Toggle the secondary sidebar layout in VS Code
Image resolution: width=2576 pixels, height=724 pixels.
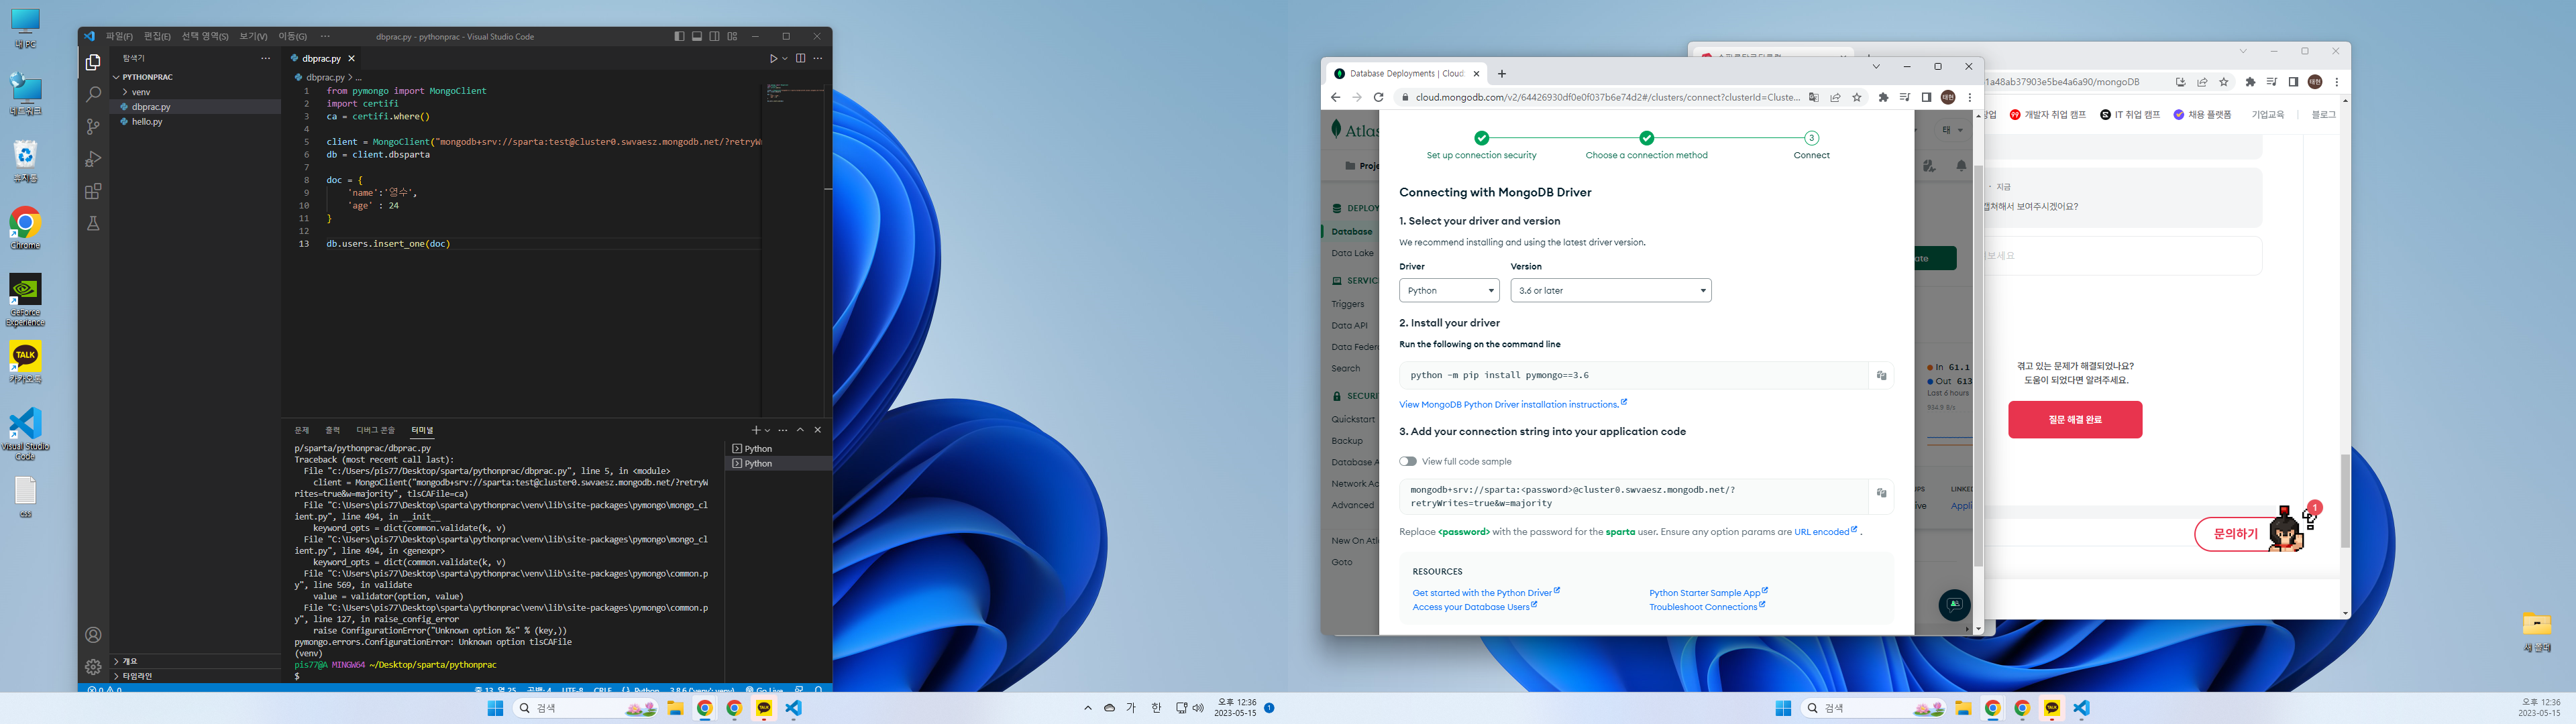(714, 36)
